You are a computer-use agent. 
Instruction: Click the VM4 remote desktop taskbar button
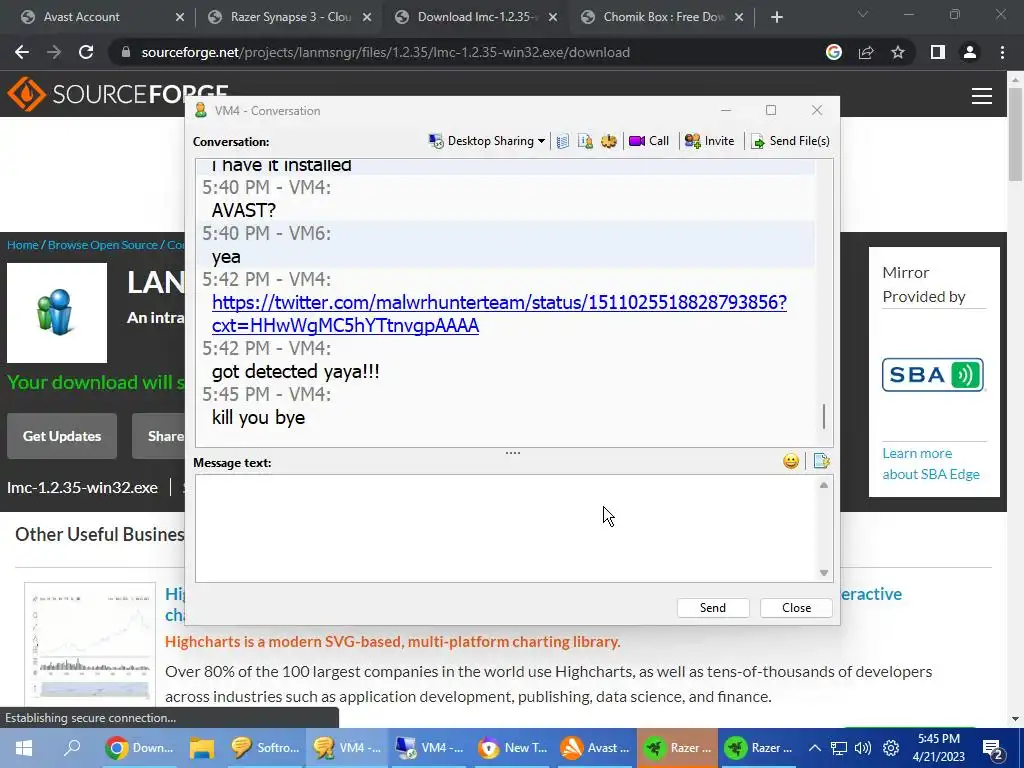[430, 748]
